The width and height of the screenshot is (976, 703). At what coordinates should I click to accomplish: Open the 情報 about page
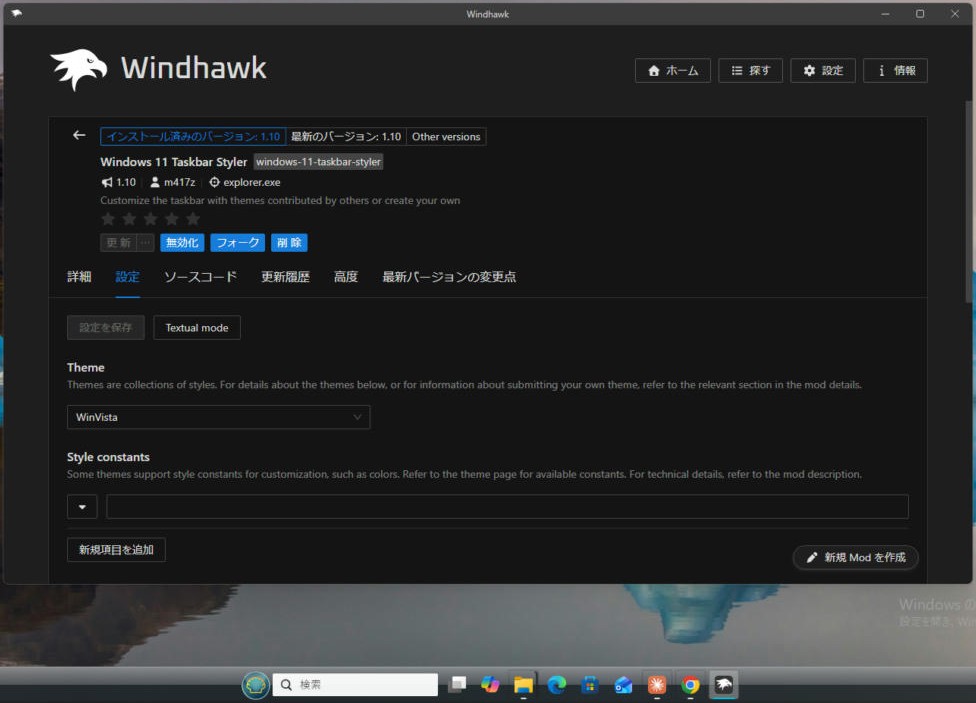[x=895, y=70]
